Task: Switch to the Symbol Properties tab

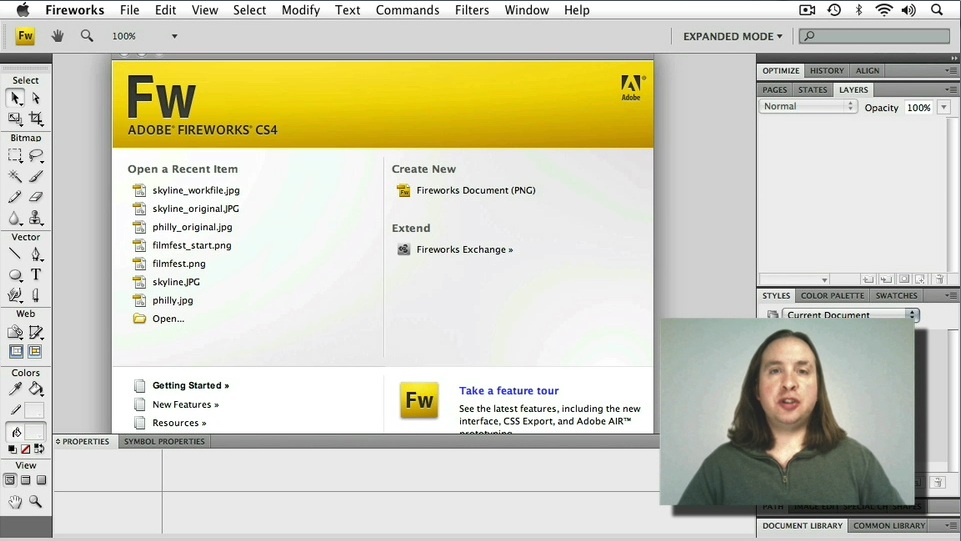Action: click(x=164, y=442)
